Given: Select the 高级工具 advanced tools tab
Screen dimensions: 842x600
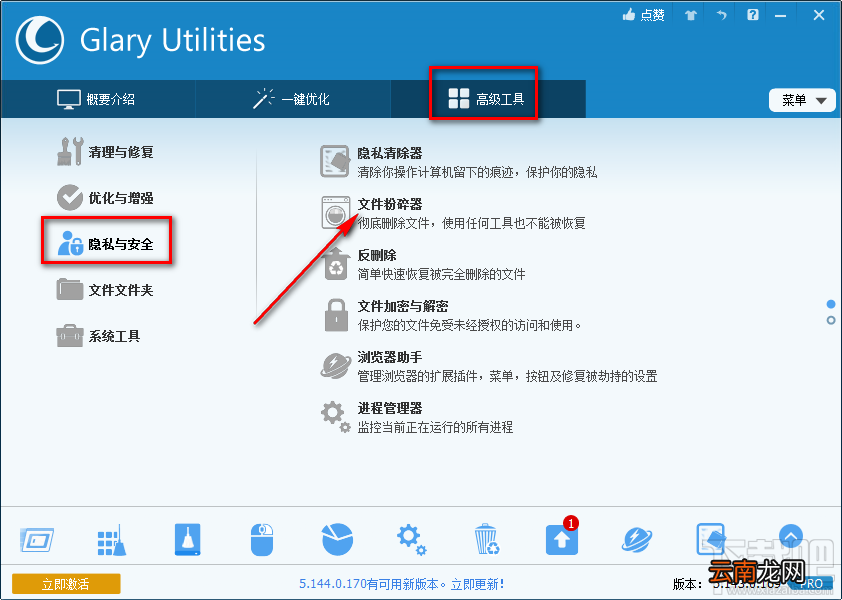Looking at the screenshot, I should coord(488,99).
